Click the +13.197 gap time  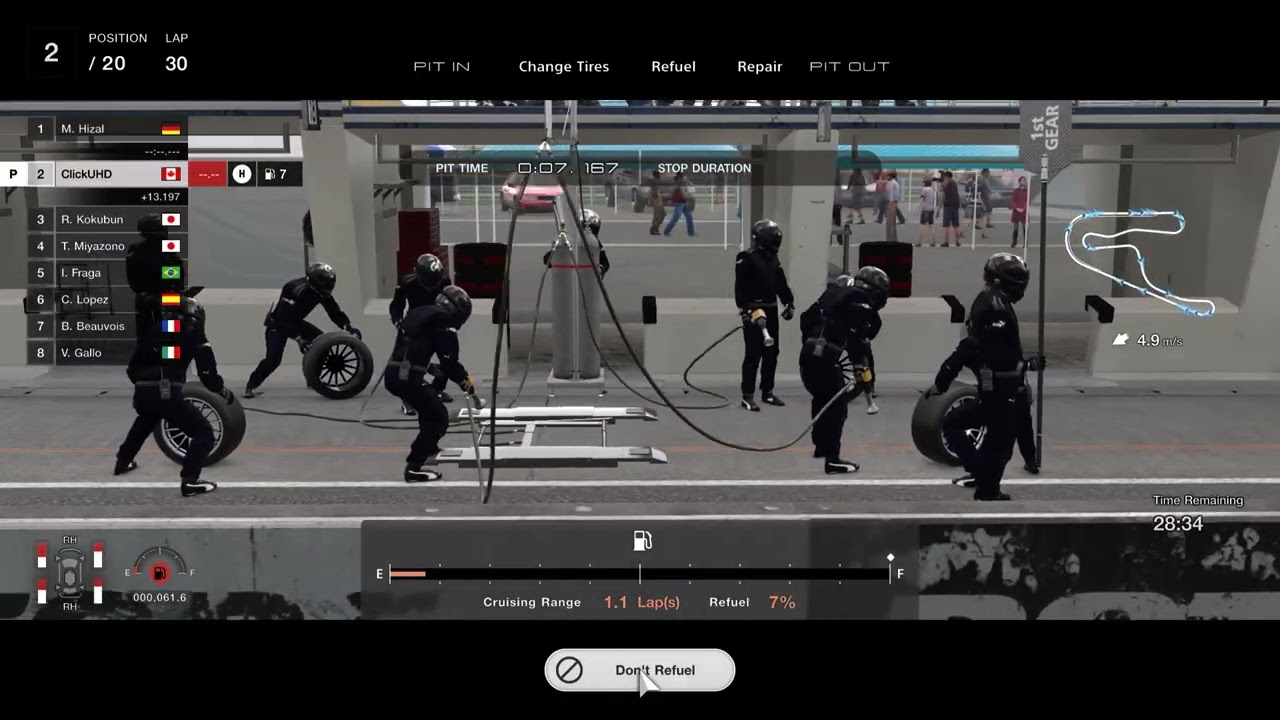[160, 197]
